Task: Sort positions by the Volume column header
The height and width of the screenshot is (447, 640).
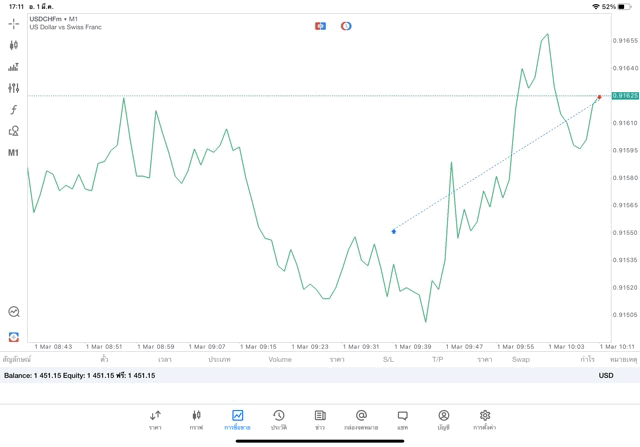Action: tap(280, 359)
